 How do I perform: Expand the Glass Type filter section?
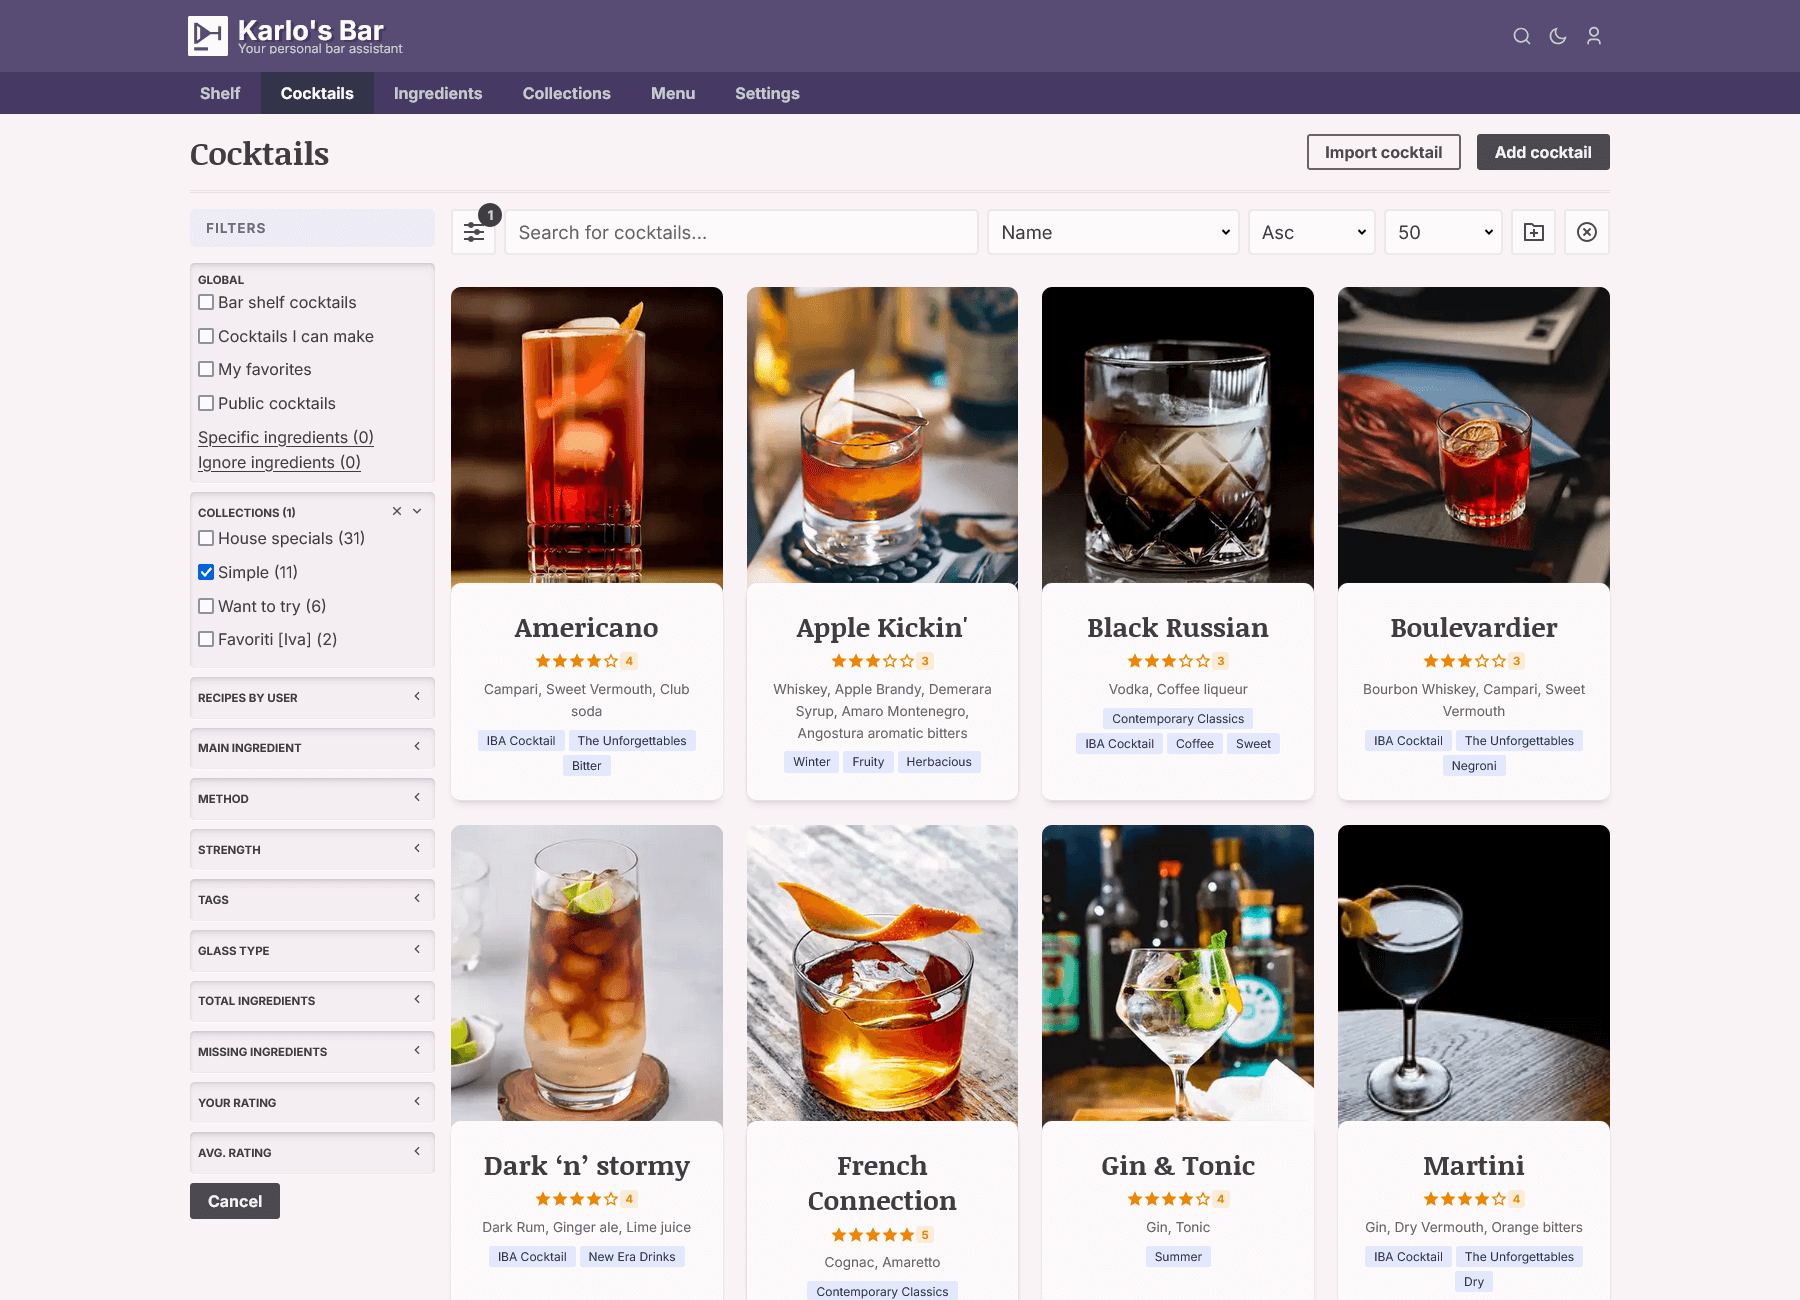(312, 951)
